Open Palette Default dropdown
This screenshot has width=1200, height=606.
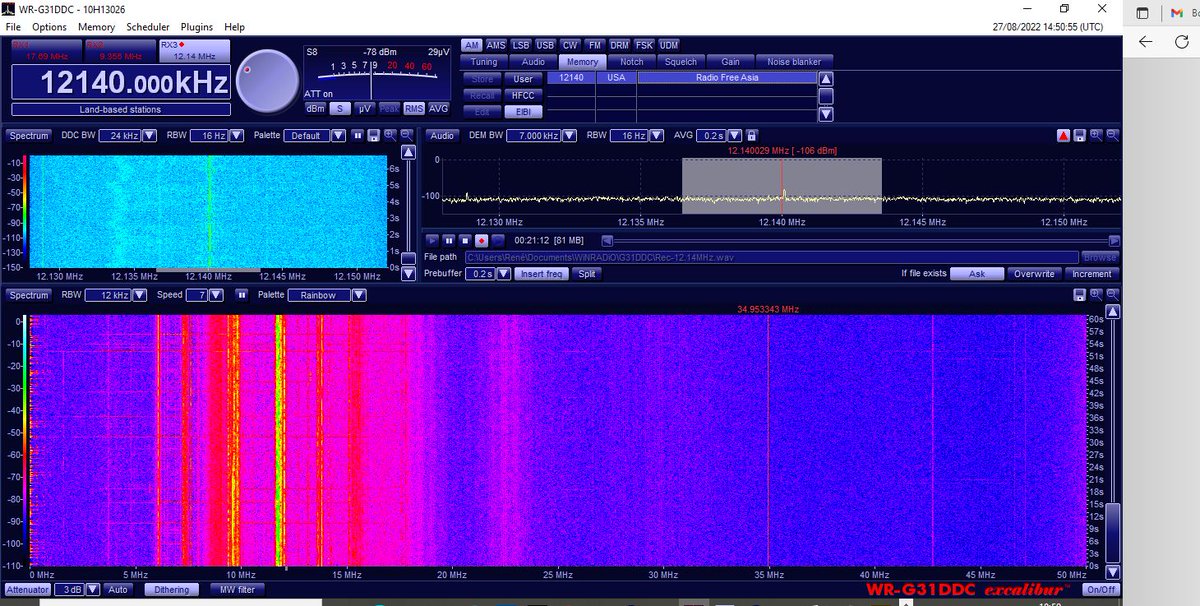(x=338, y=135)
